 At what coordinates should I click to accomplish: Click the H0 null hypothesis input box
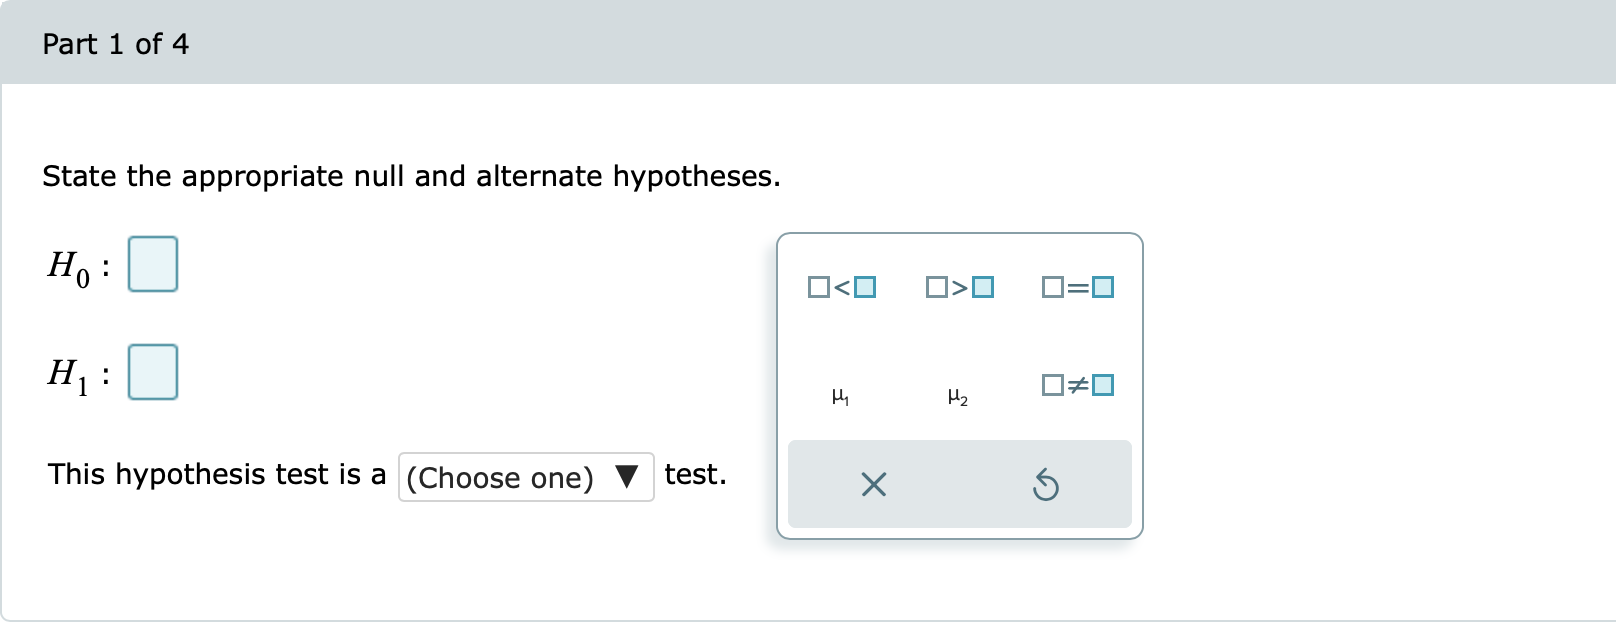(153, 264)
